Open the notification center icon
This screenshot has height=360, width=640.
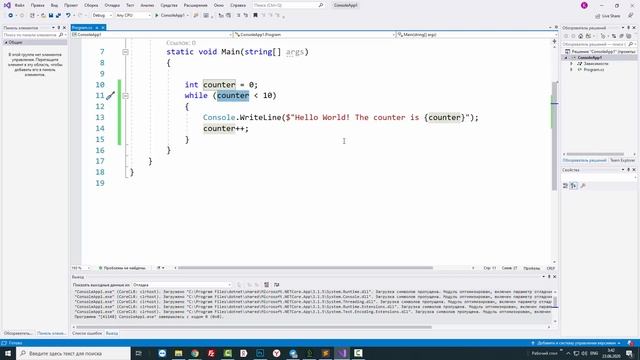click(629, 353)
